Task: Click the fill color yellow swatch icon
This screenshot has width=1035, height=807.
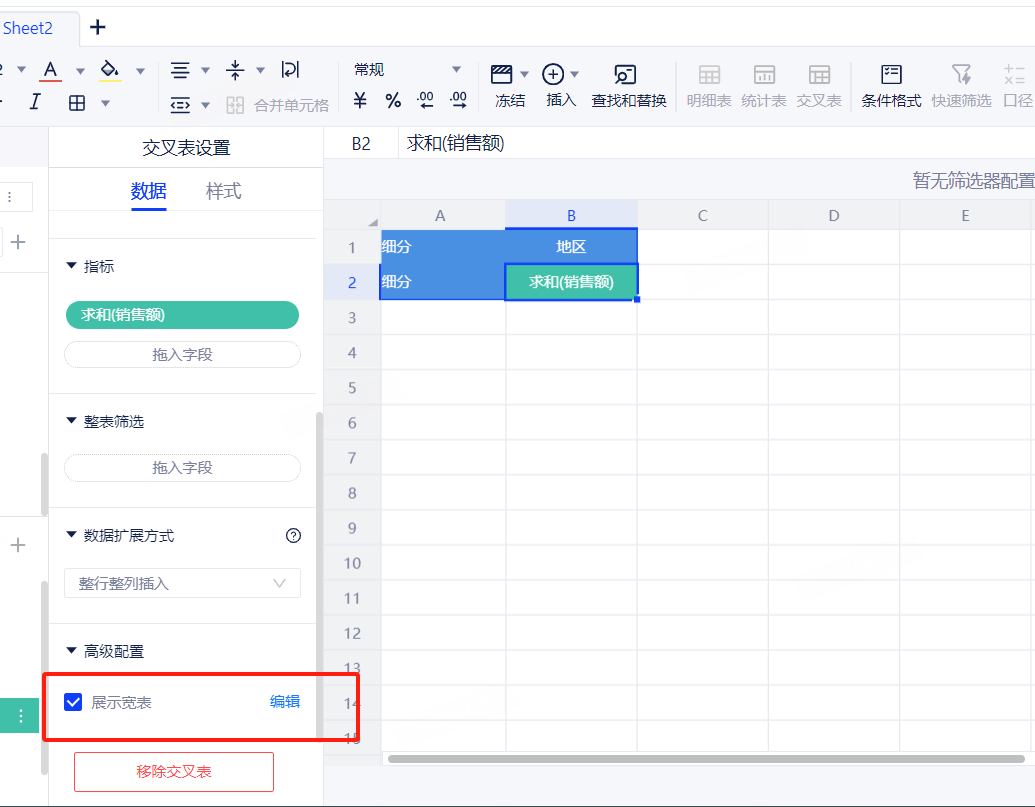Action: [110, 71]
